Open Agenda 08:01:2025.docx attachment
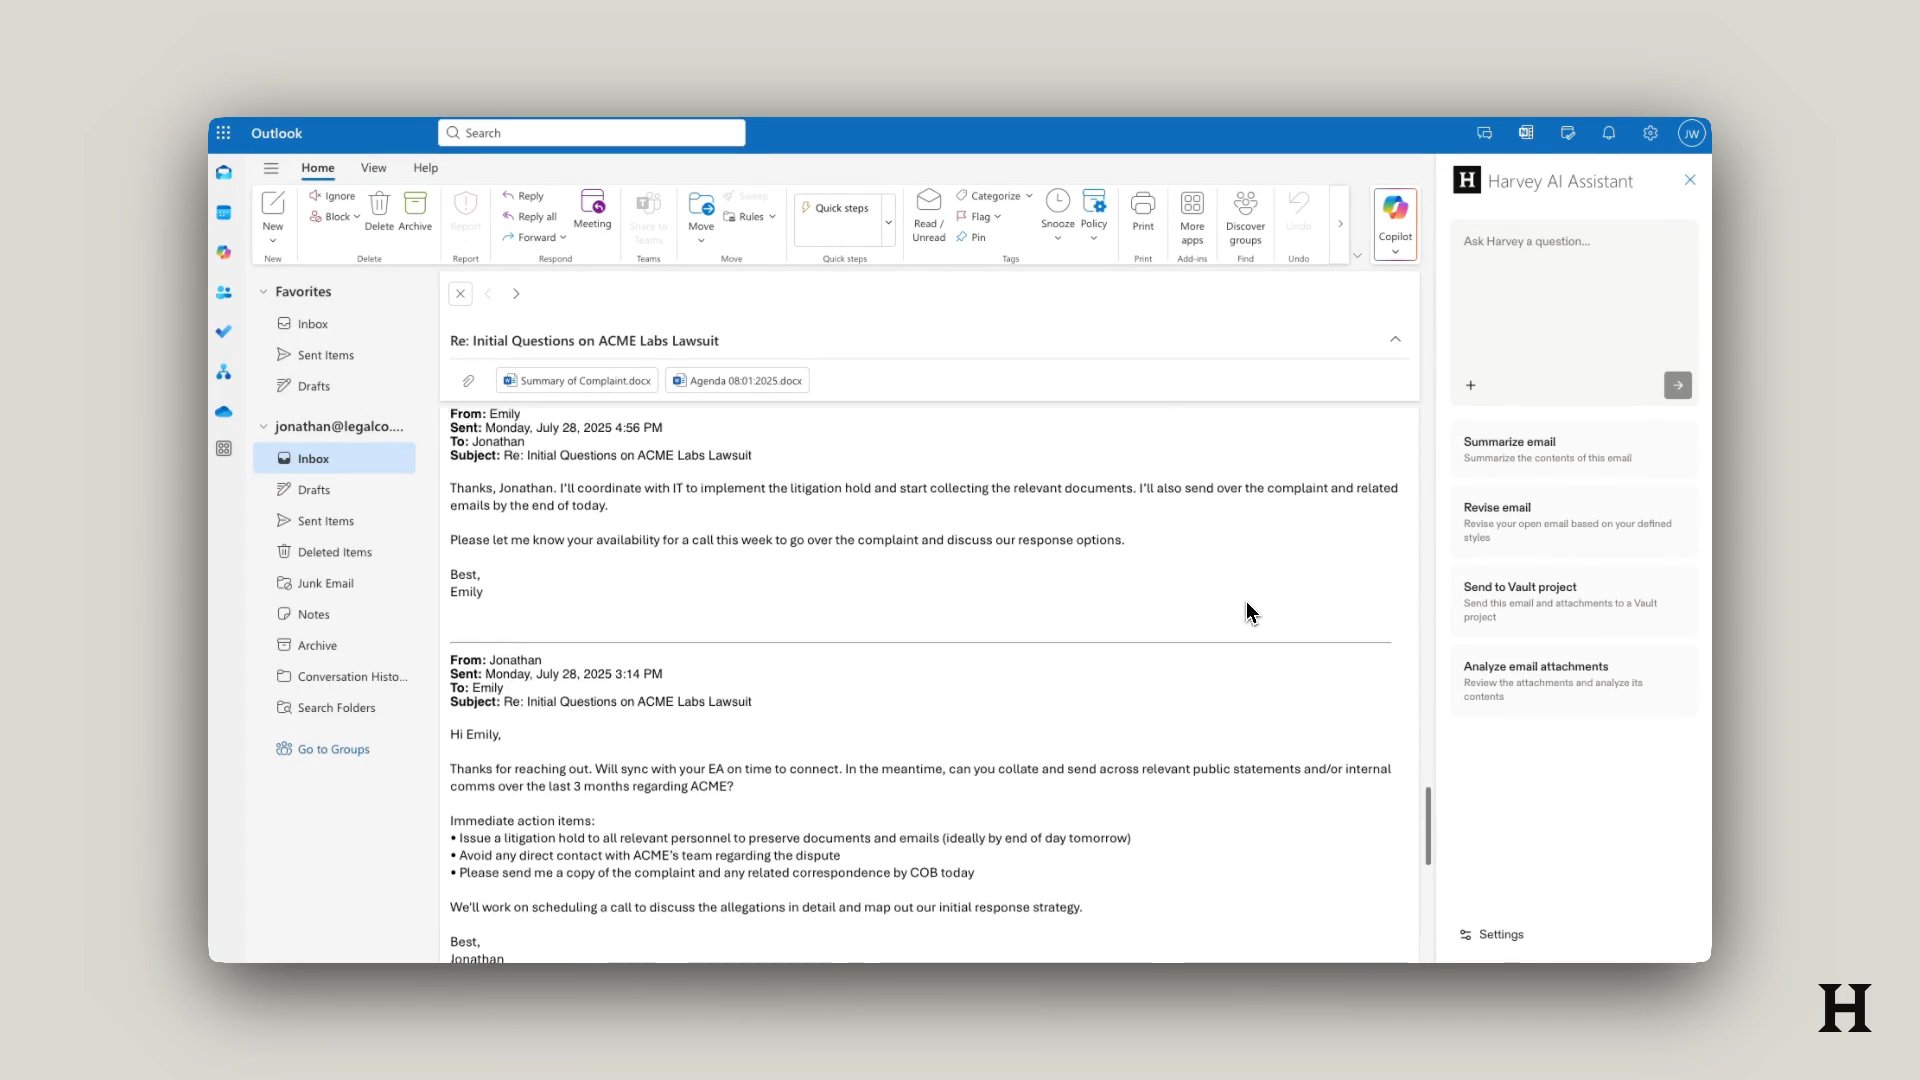The image size is (1920, 1080). (x=737, y=380)
